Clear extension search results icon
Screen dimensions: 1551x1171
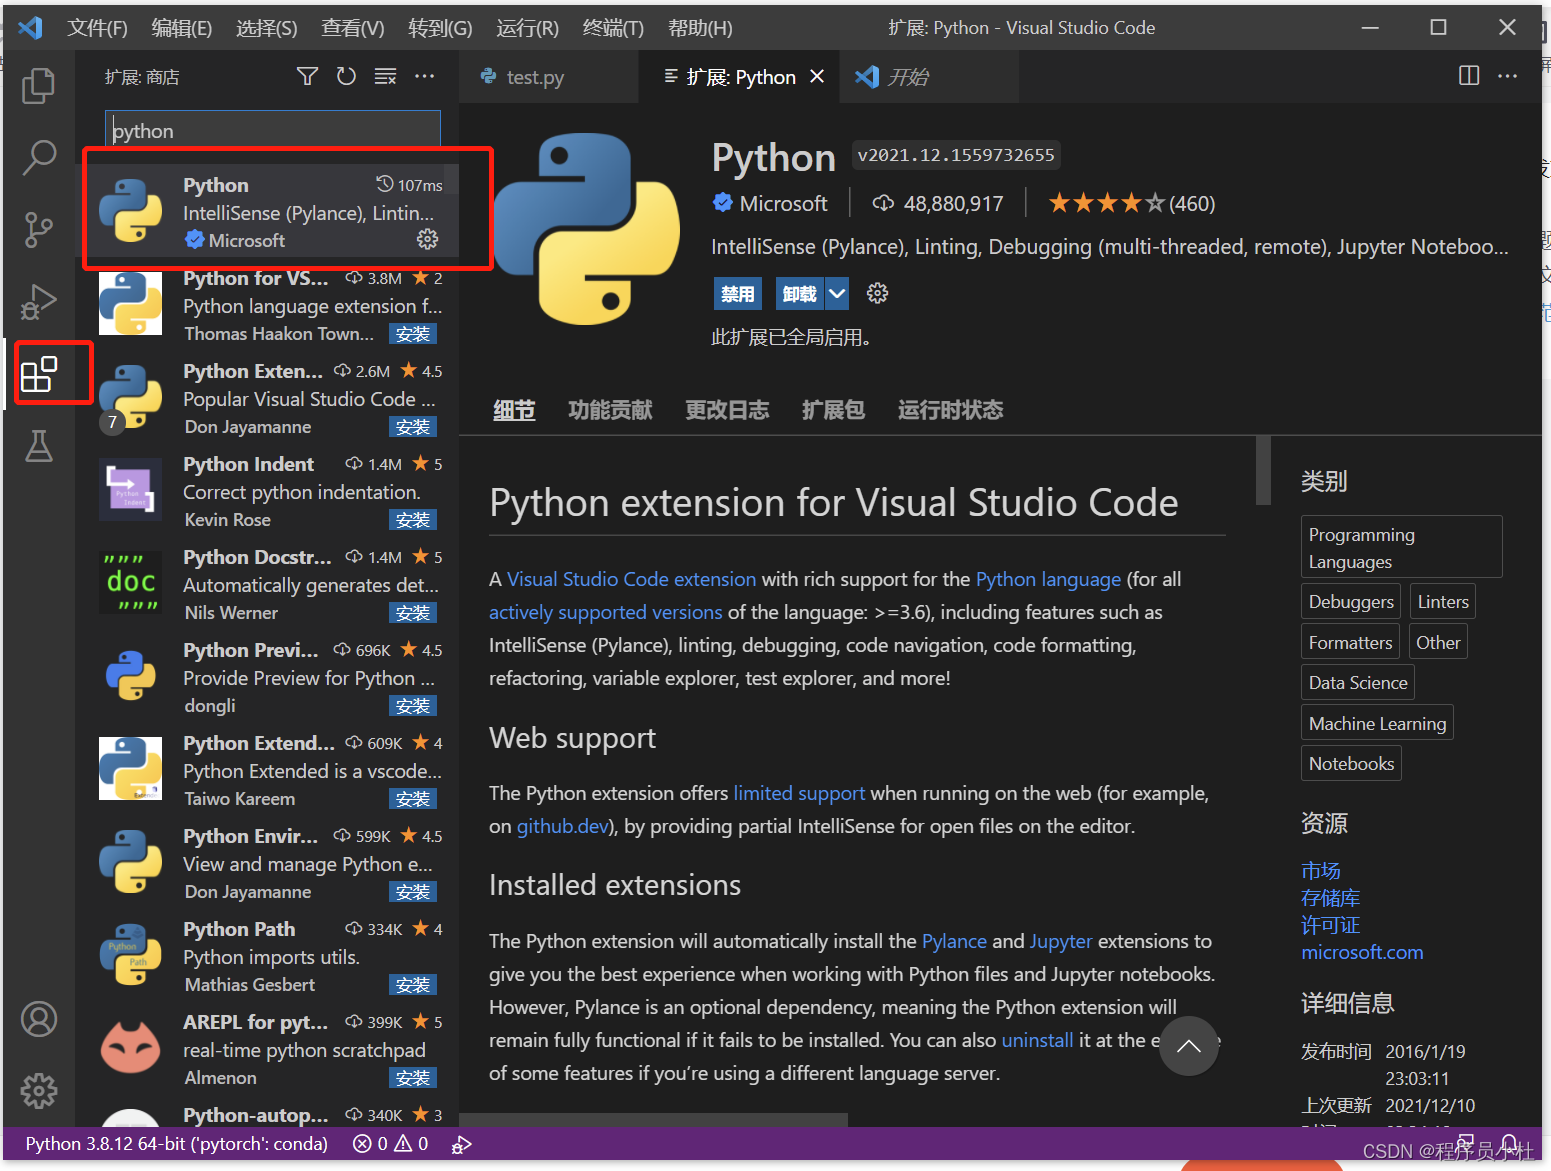385,77
